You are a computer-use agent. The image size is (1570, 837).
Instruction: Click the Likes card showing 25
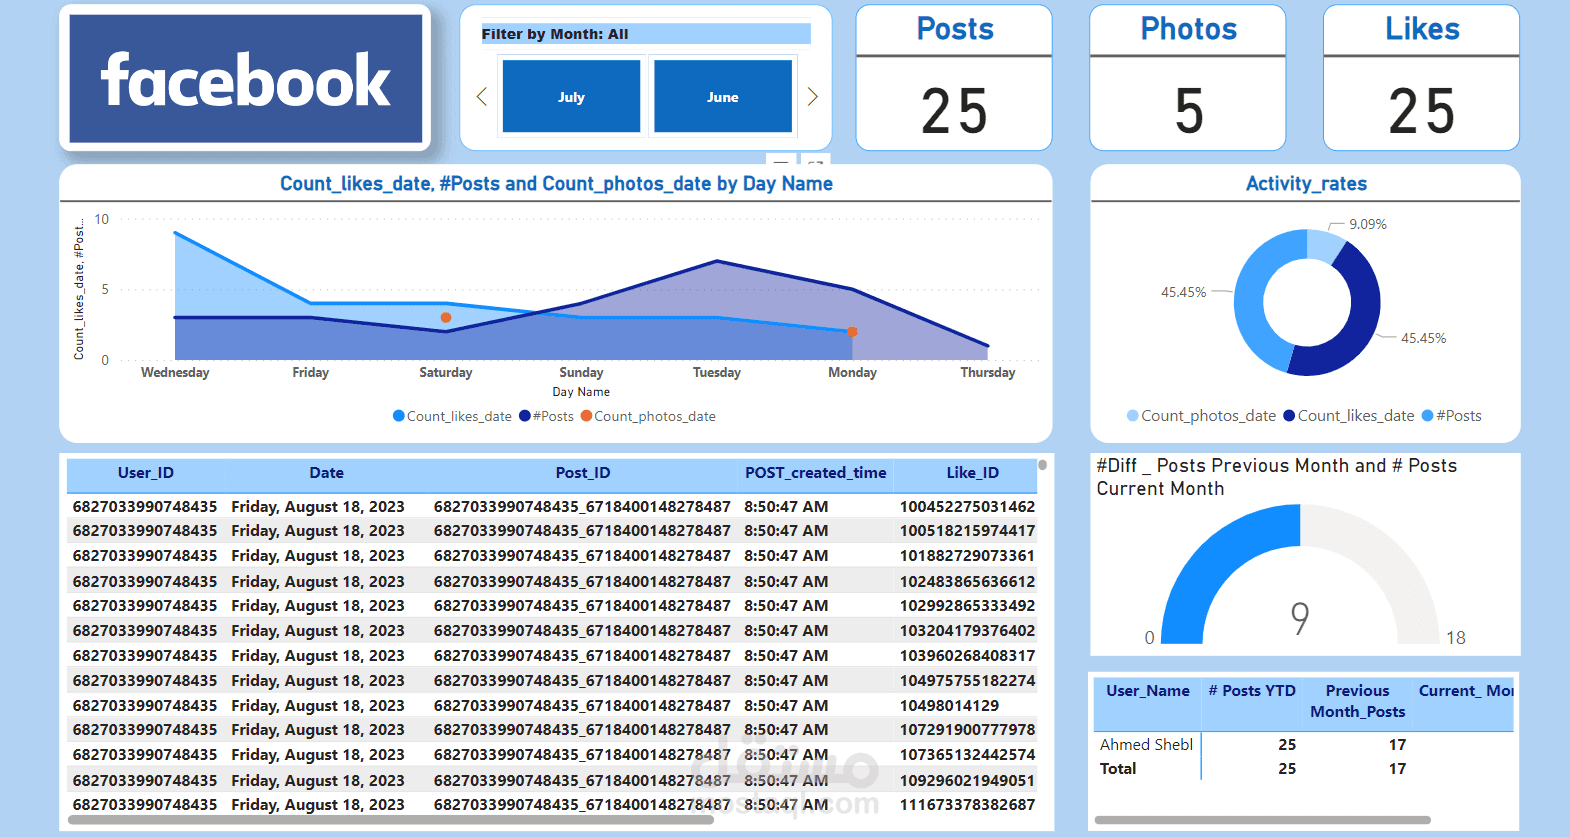click(x=1421, y=78)
